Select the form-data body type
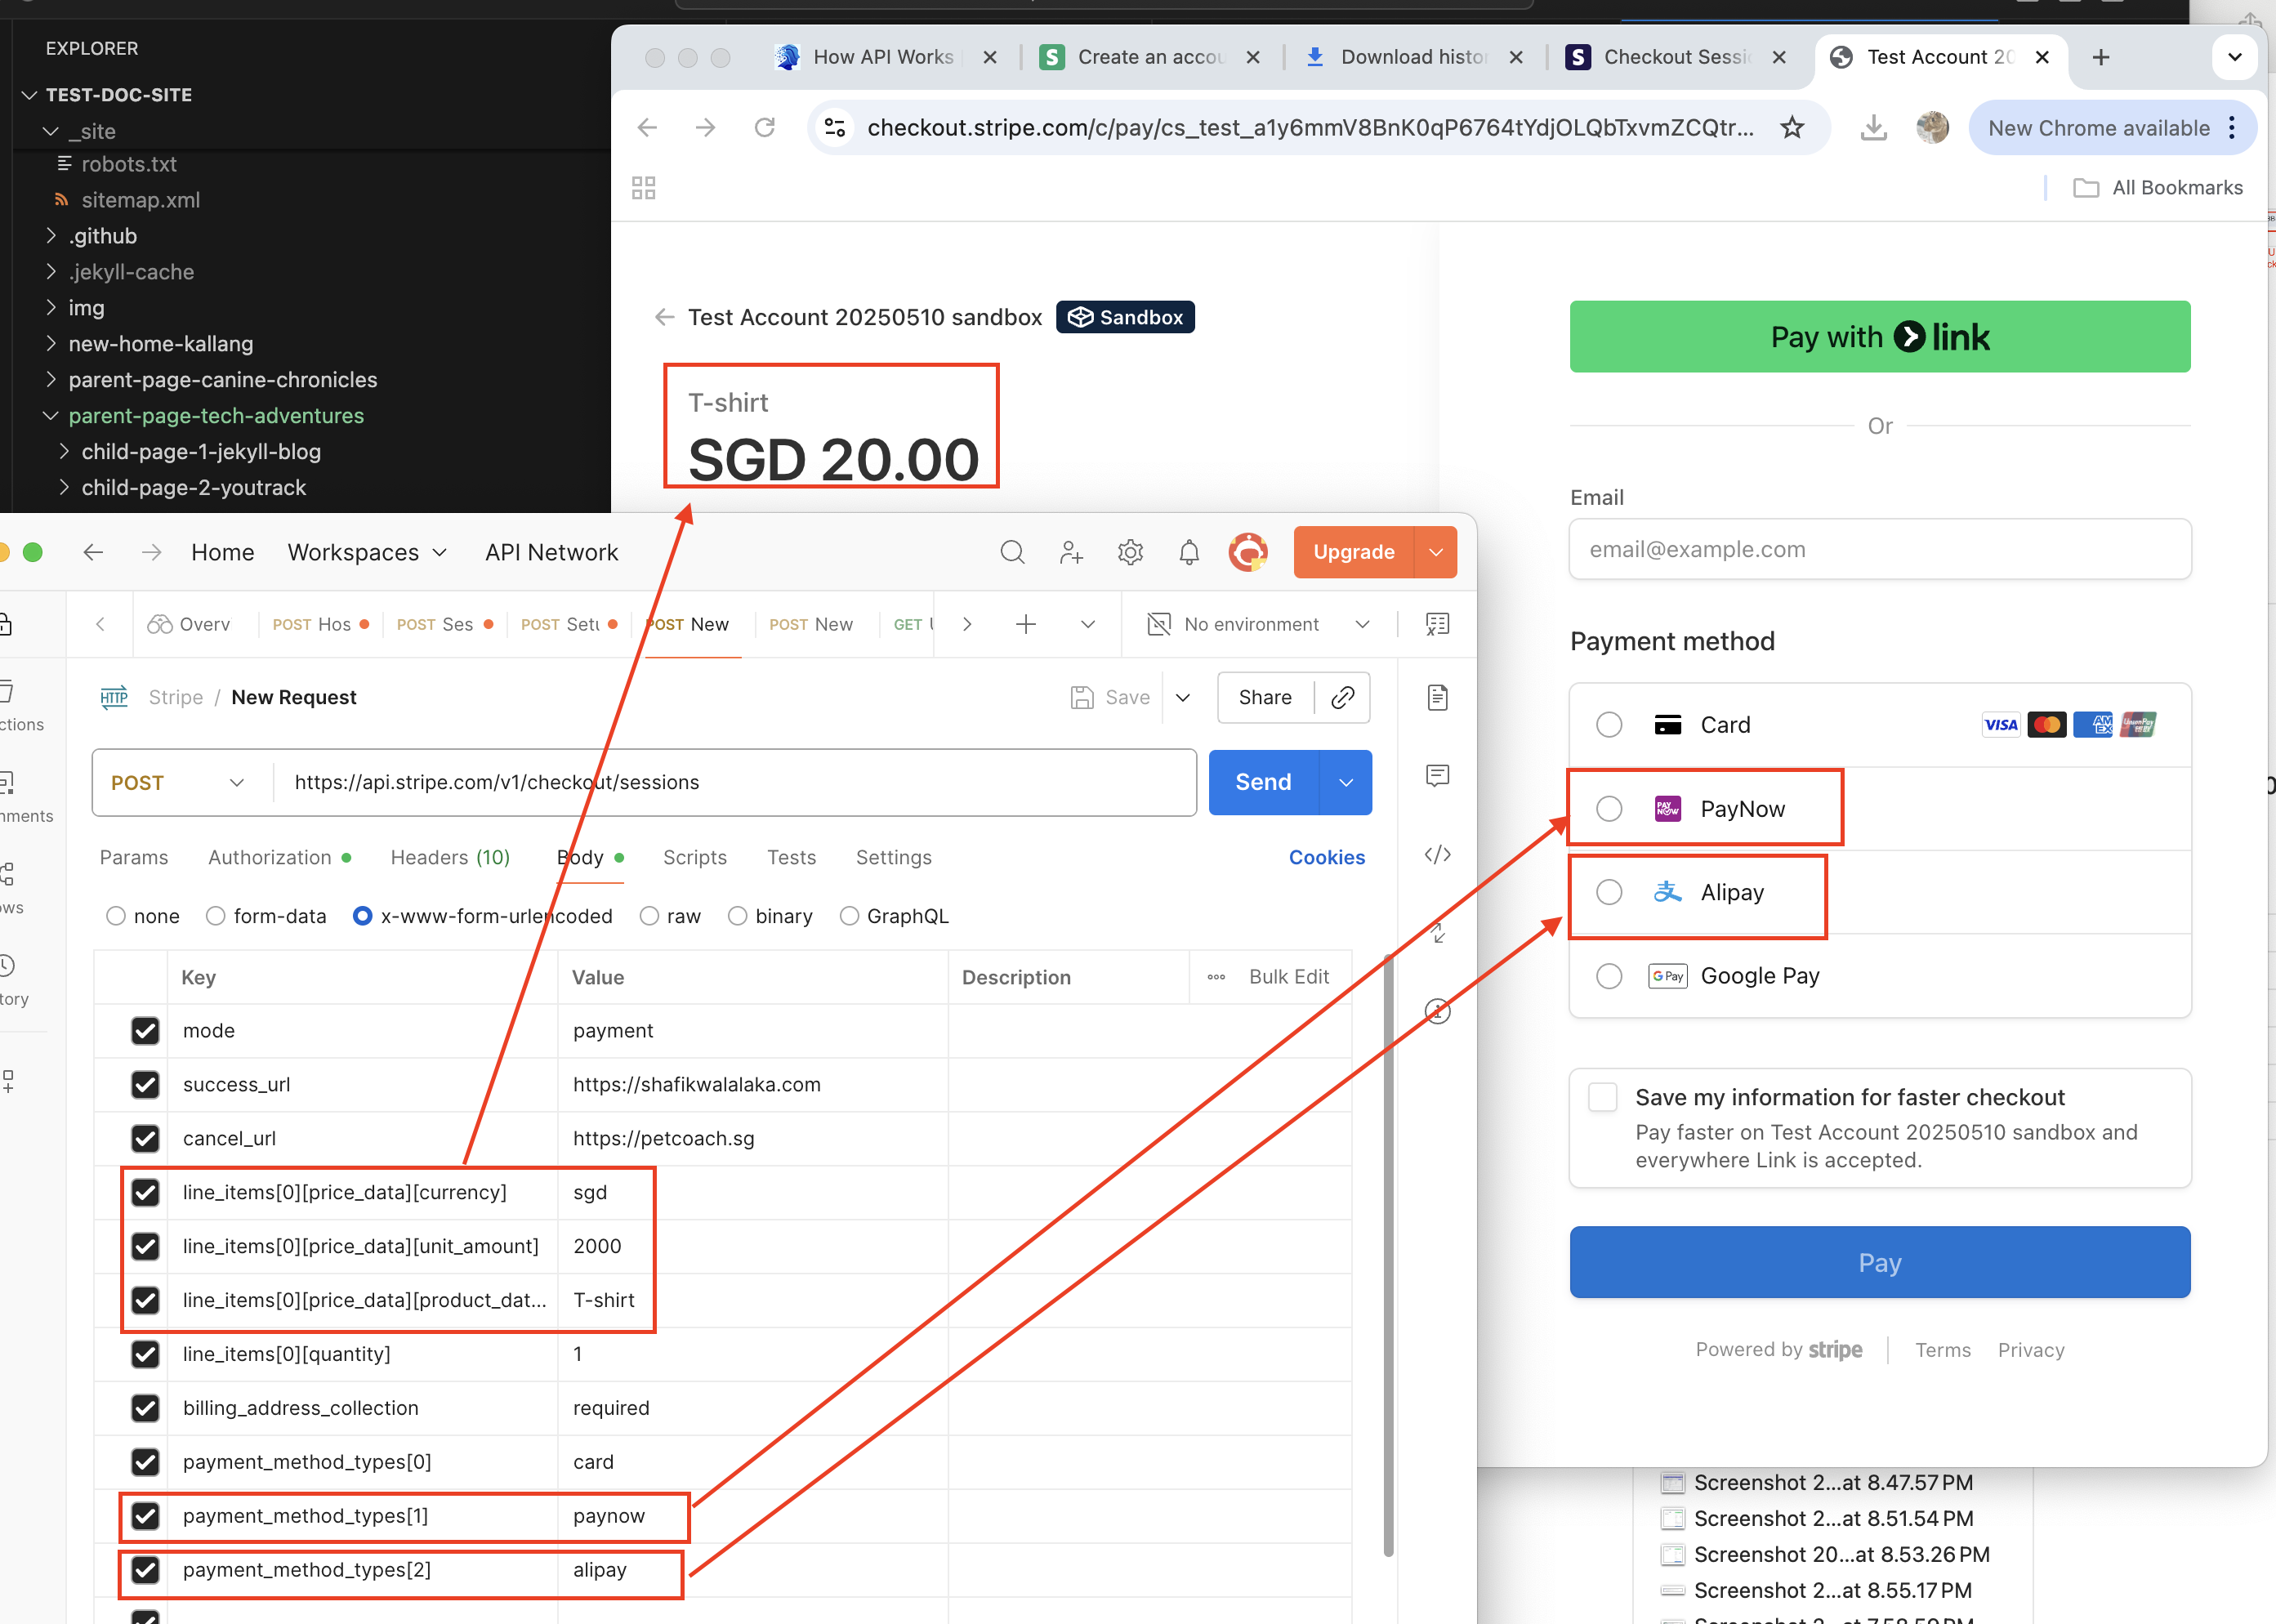 [215, 916]
